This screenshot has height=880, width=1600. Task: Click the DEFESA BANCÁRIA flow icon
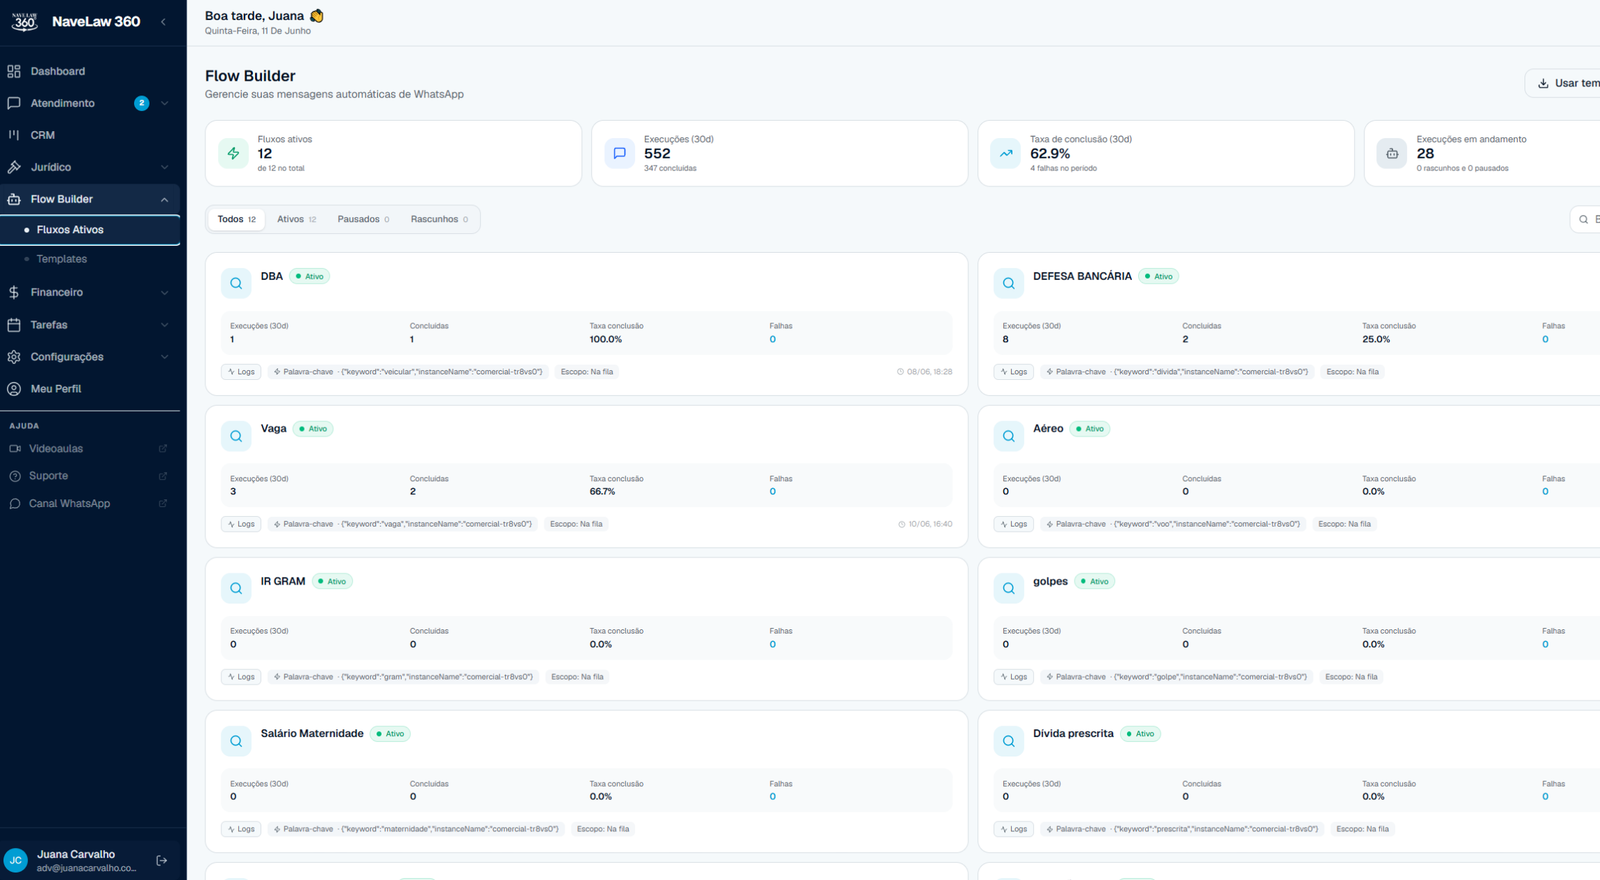(1009, 283)
